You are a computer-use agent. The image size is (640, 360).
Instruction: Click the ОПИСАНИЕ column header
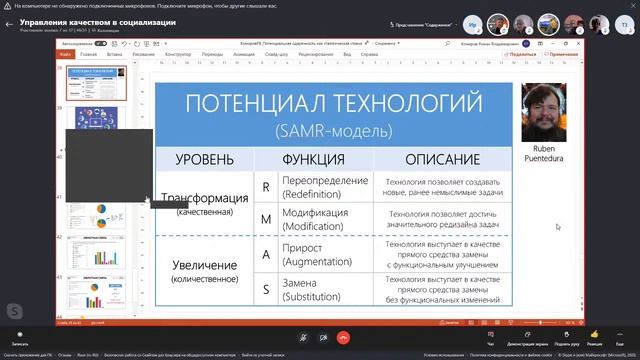point(442,159)
